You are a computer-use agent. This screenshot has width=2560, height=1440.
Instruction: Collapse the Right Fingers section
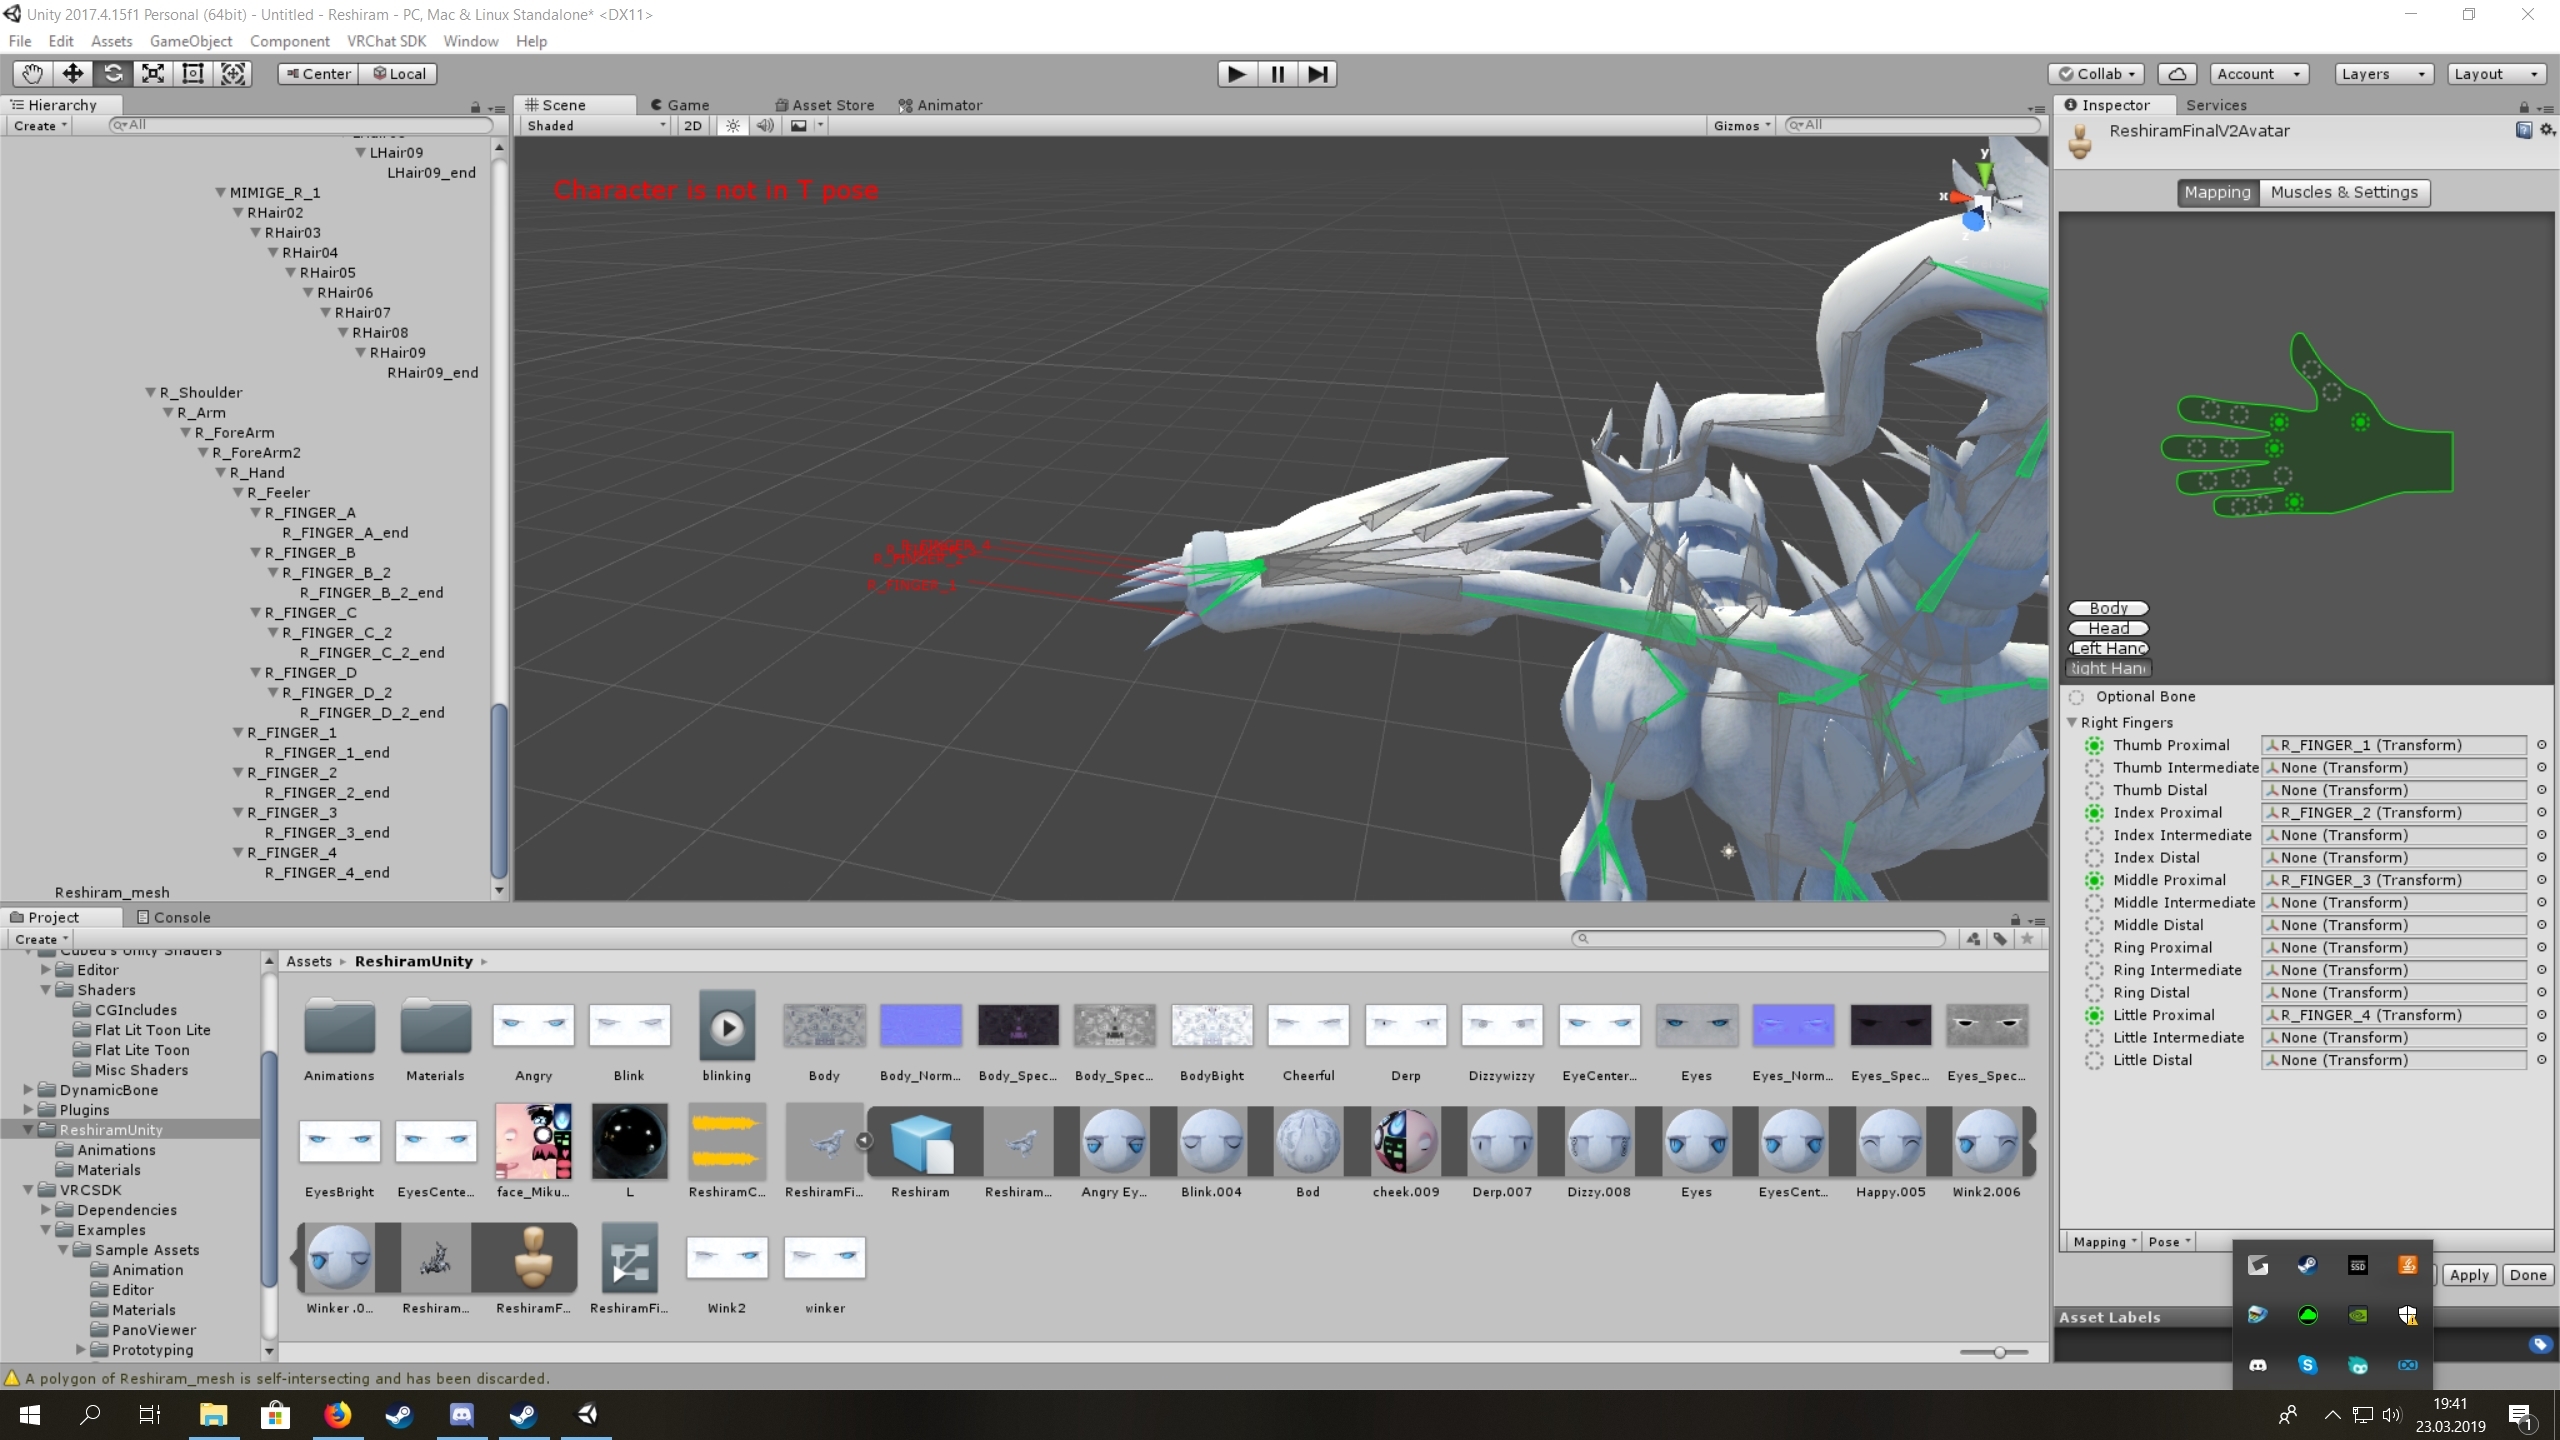pos(2072,722)
